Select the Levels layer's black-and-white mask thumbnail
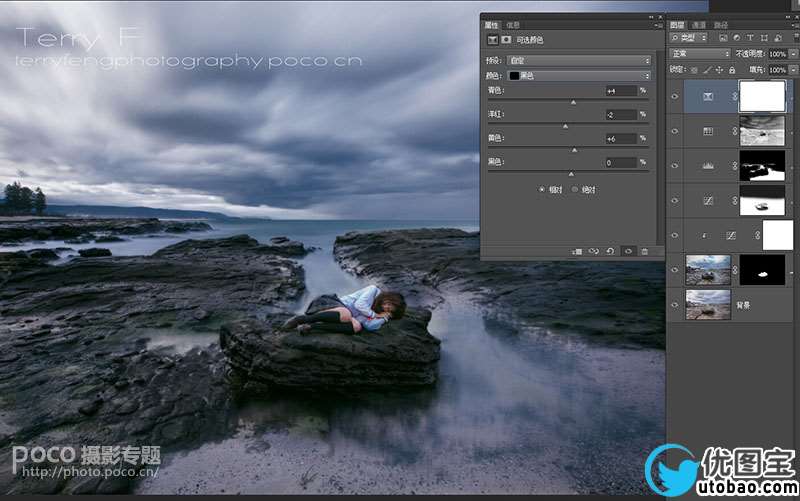 pos(762,166)
